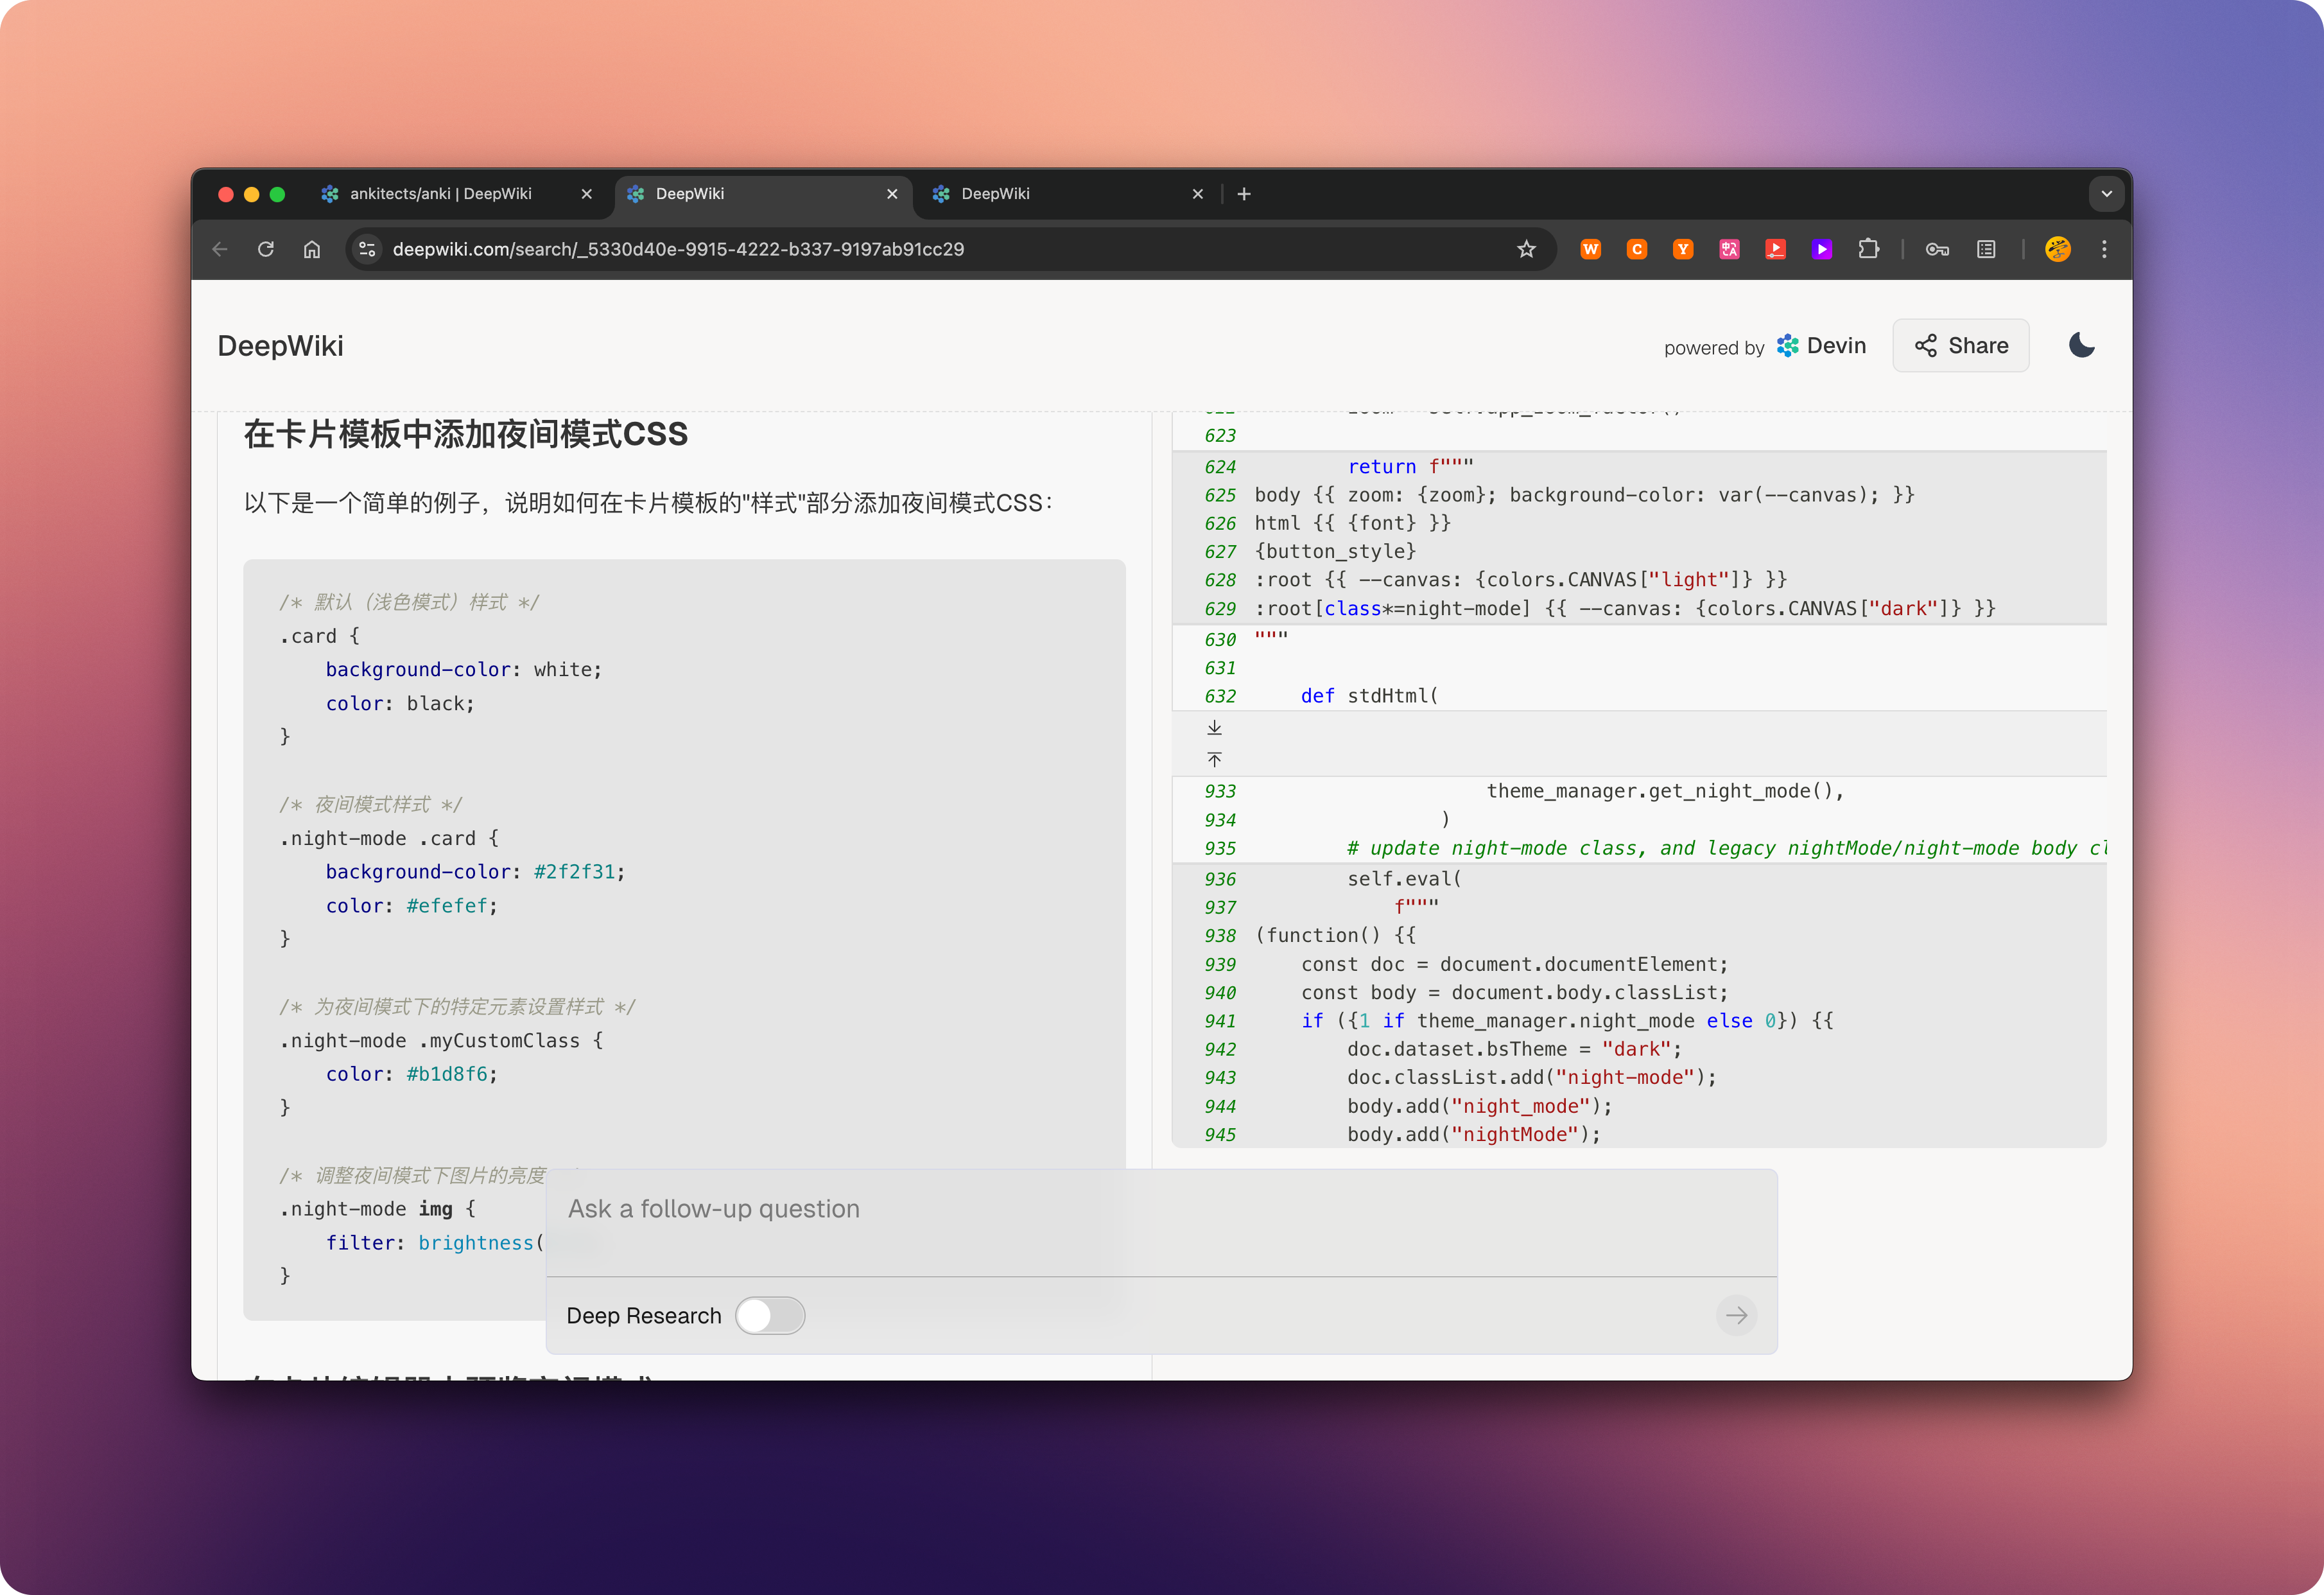
Task: Click the #b1d8f6 color value
Action: 447,1073
